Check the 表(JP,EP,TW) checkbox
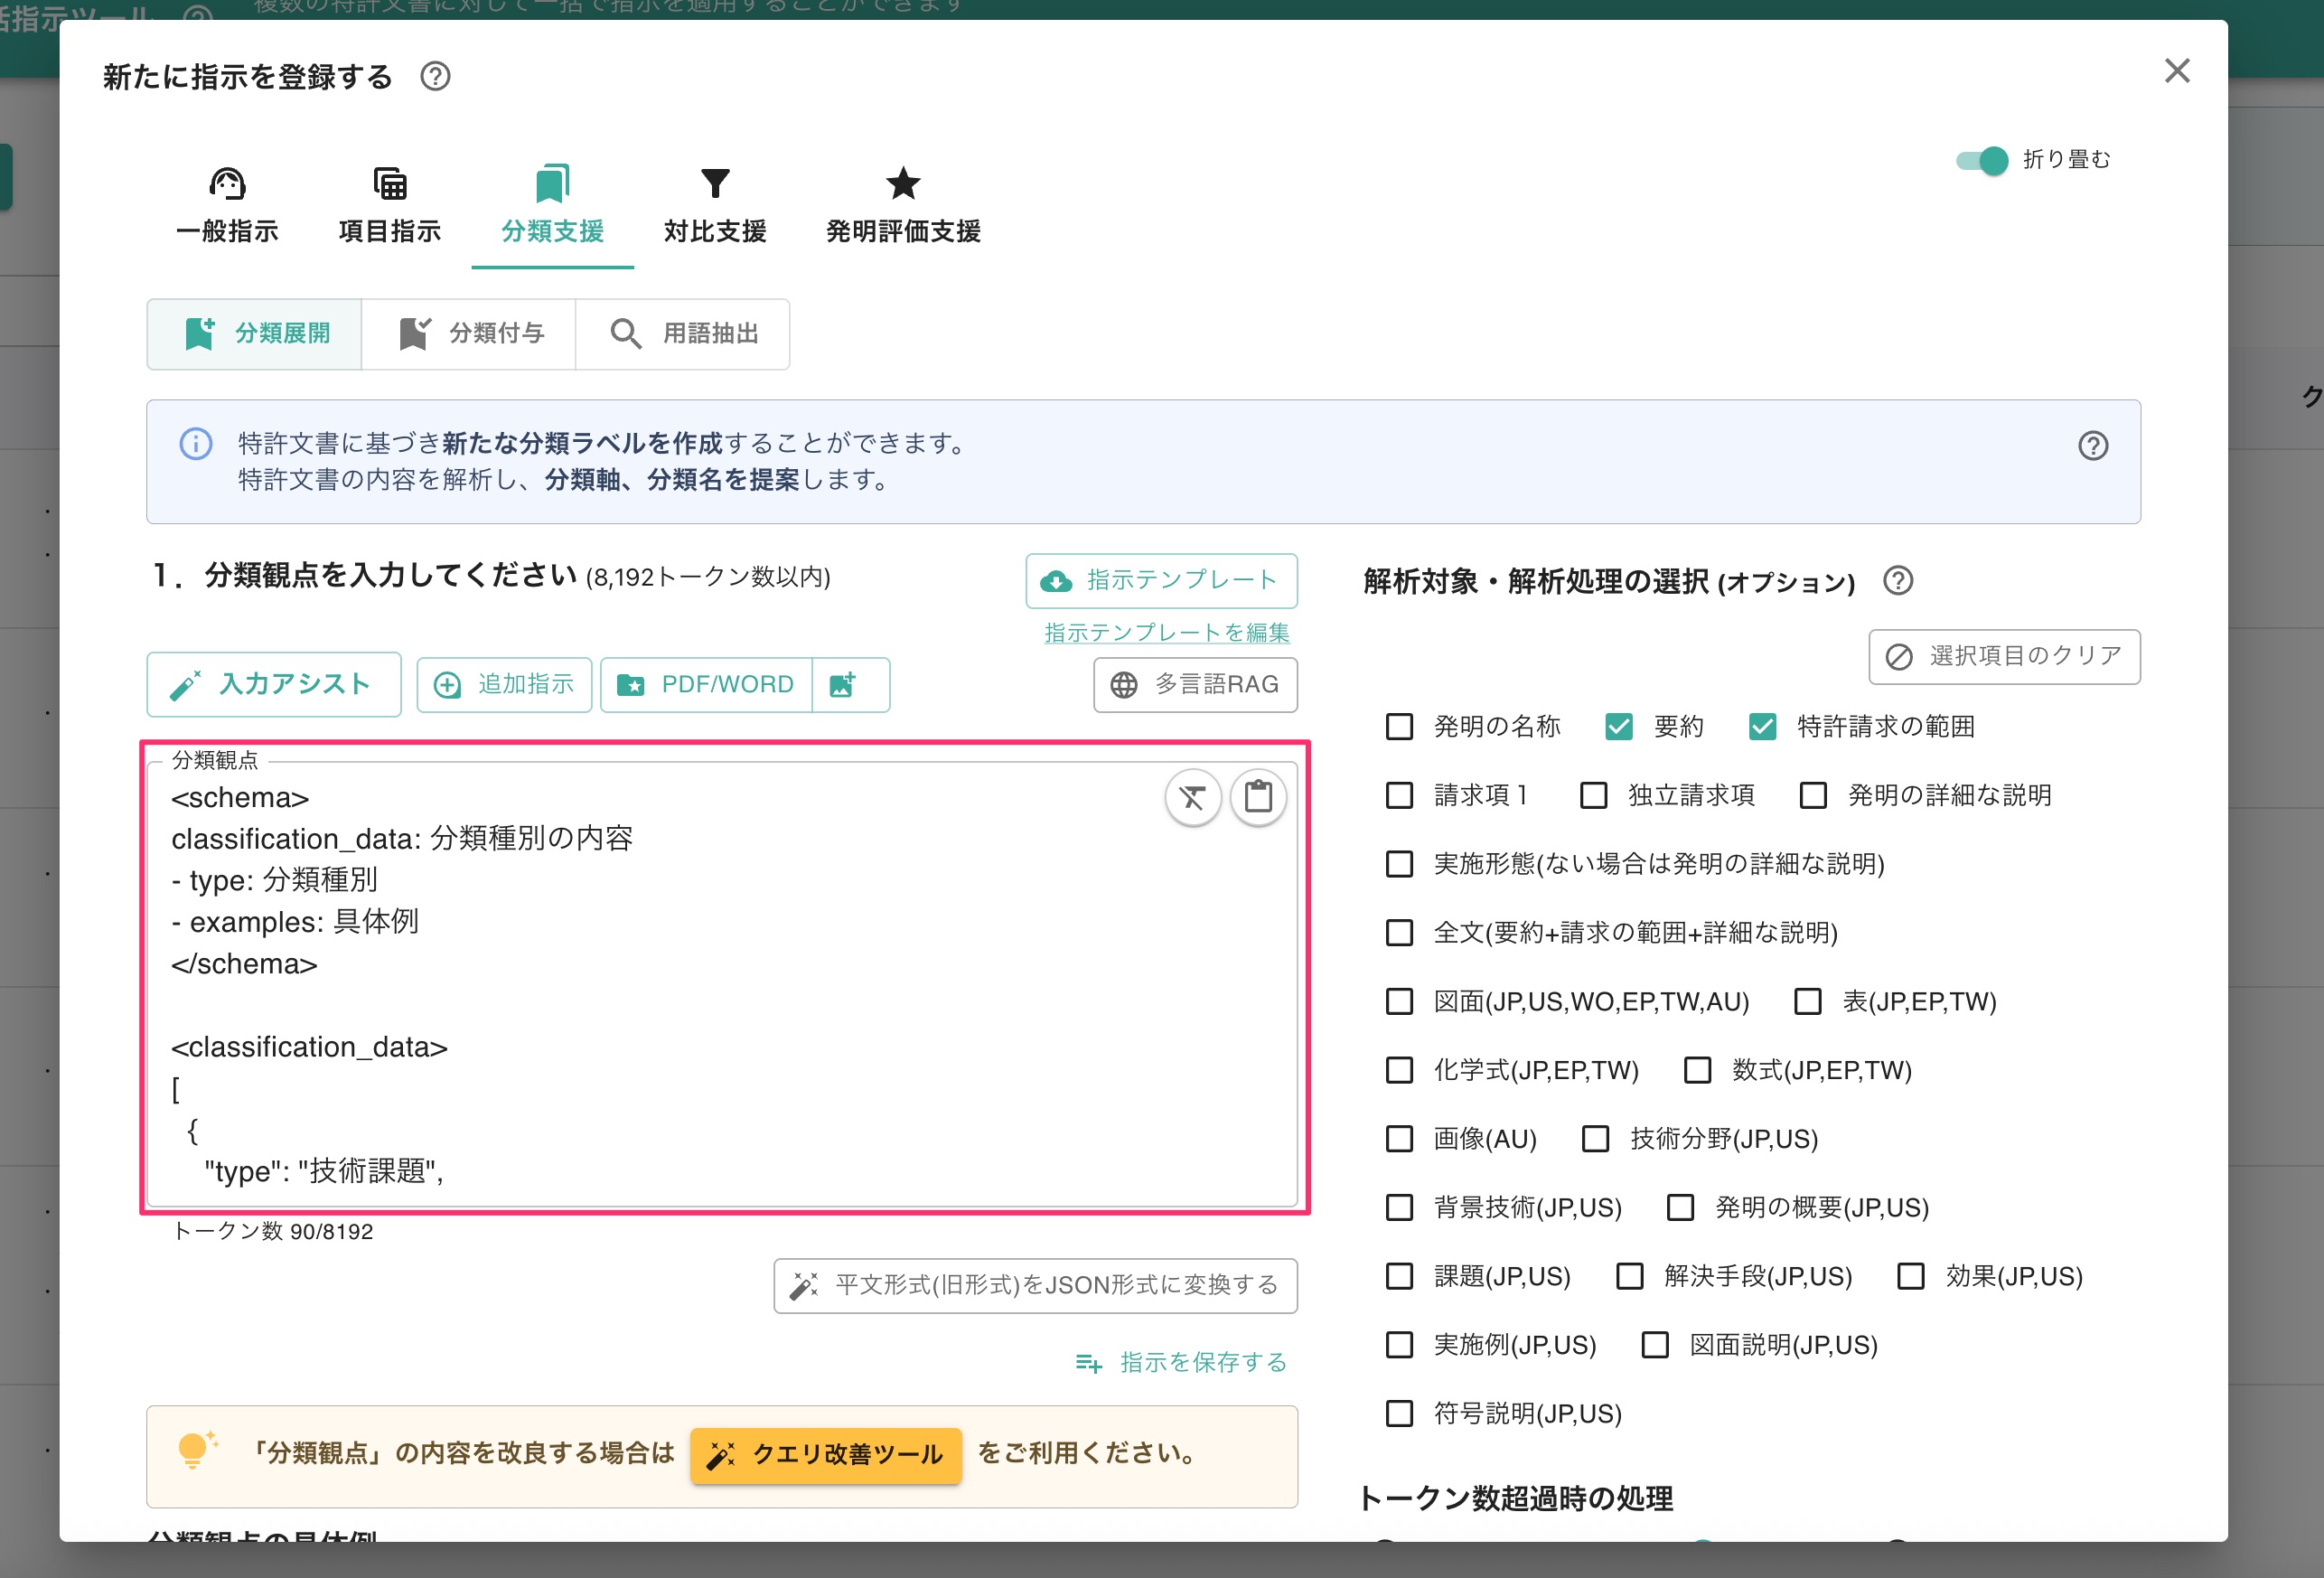Viewport: 2324px width, 1578px height. 1808,1002
